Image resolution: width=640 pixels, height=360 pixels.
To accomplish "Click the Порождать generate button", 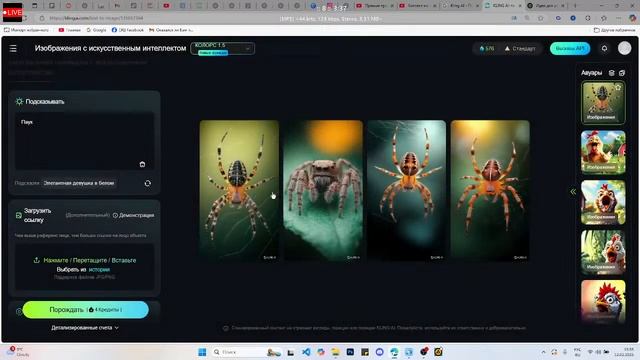I will pyautogui.click(x=86, y=310).
